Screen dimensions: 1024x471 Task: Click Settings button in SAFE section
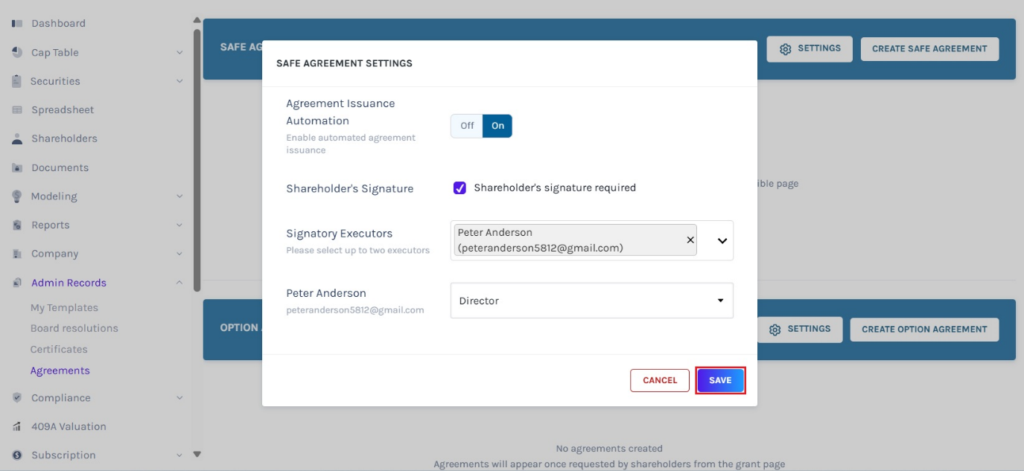809,49
